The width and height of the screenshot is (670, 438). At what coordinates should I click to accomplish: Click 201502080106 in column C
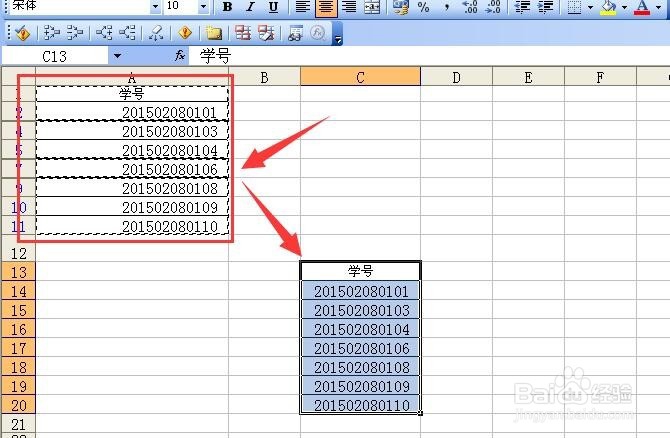(361, 348)
